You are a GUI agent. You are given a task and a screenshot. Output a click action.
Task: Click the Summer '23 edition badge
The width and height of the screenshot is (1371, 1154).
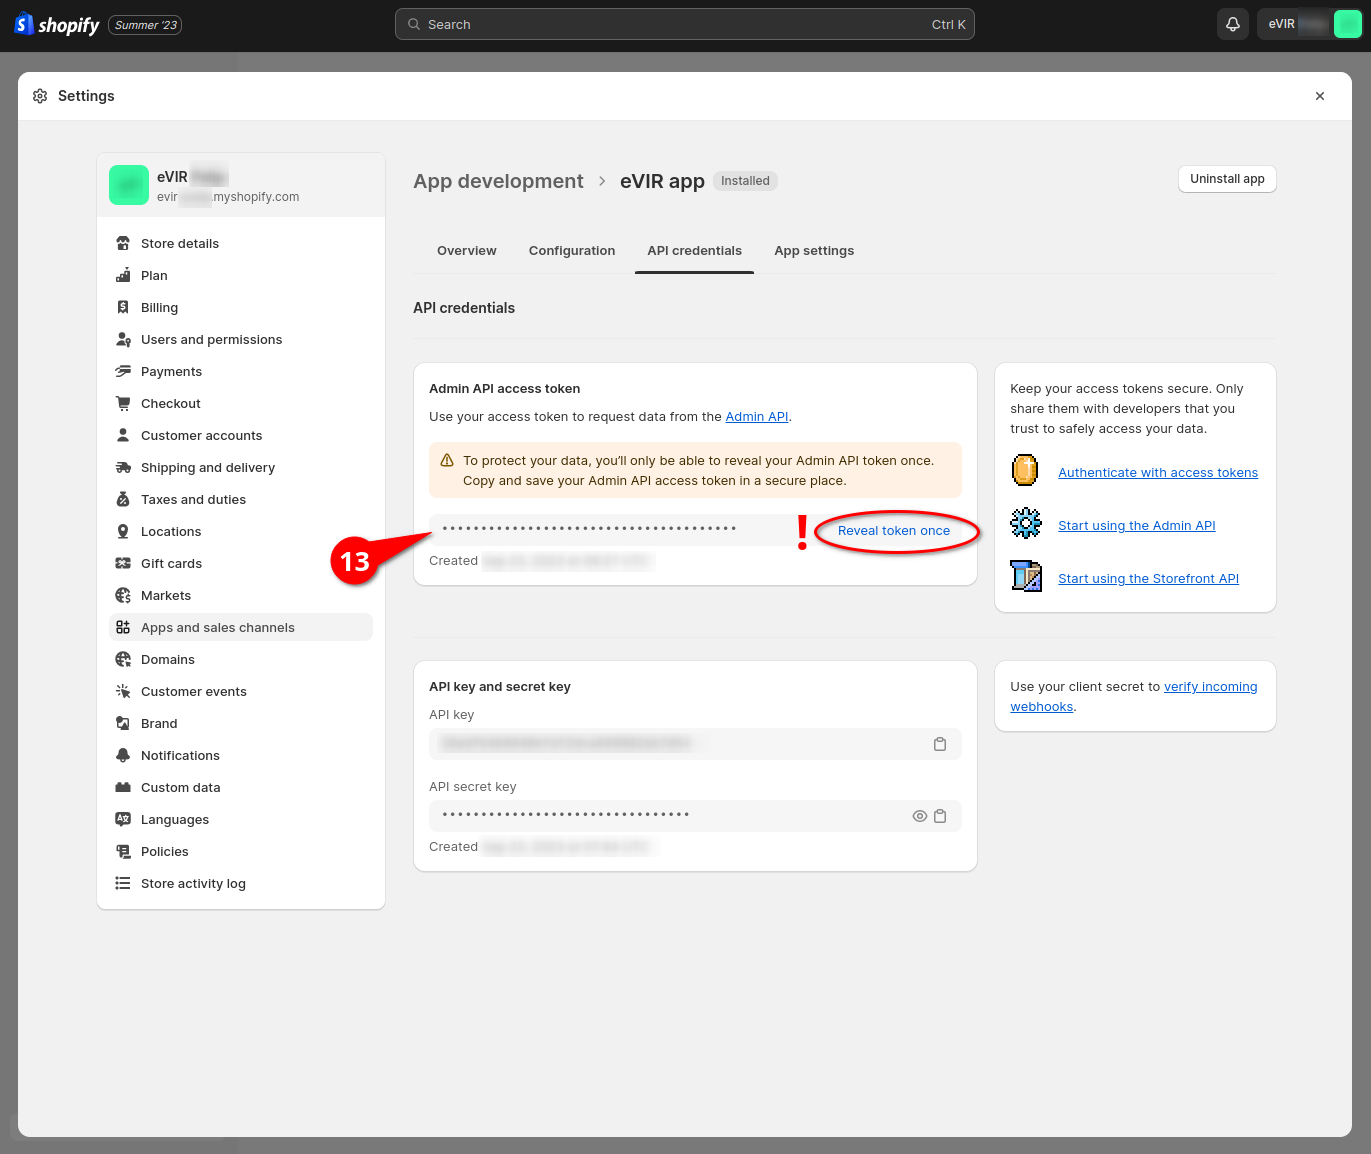[x=145, y=25]
